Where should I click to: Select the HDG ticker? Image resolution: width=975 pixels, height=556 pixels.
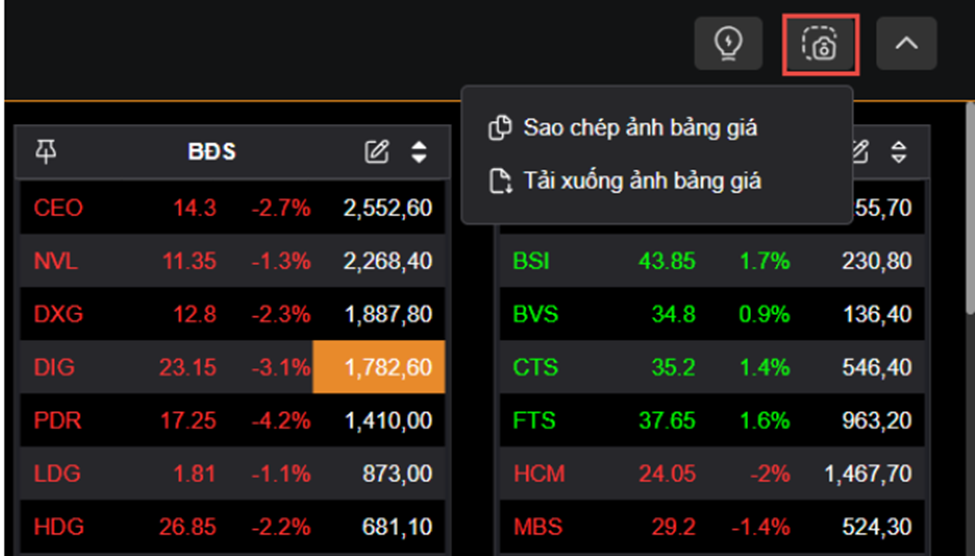click(58, 527)
